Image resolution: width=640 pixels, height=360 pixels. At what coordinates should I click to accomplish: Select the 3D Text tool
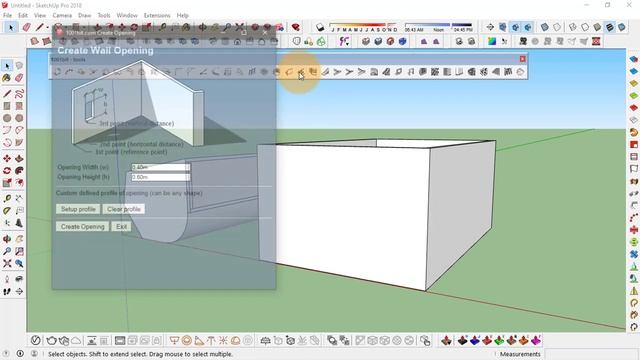[x=19, y=223]
